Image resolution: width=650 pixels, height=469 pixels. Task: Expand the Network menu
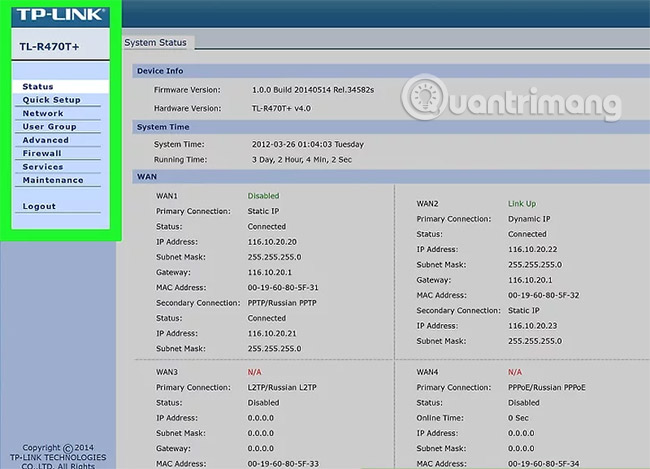pos(43,114)
